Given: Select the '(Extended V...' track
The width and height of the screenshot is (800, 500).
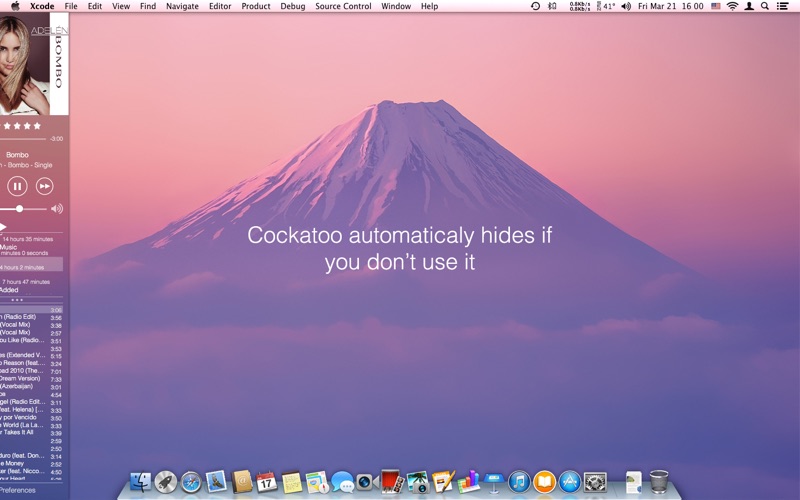Looking at the screenshot, I should pyautogui.click(x=31, y=356).
